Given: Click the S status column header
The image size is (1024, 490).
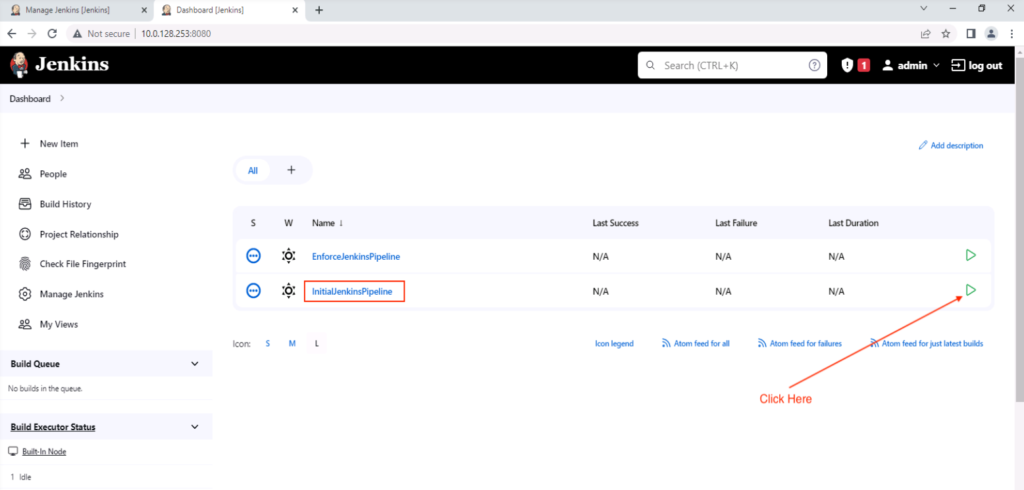Looking at the screenshot, I should point(253,223).
